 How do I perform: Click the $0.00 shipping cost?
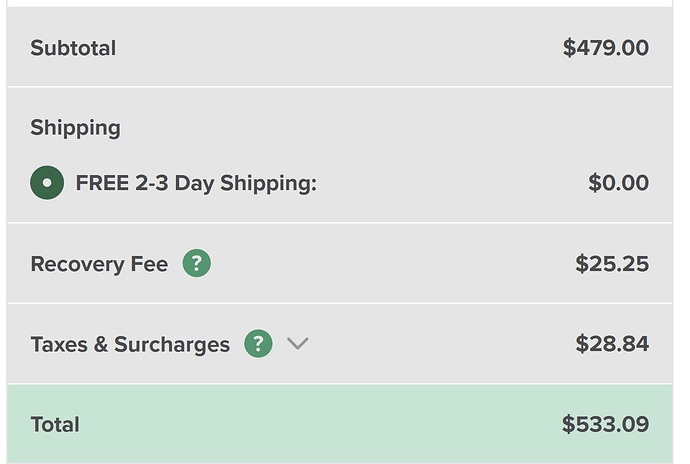(618, 184)
